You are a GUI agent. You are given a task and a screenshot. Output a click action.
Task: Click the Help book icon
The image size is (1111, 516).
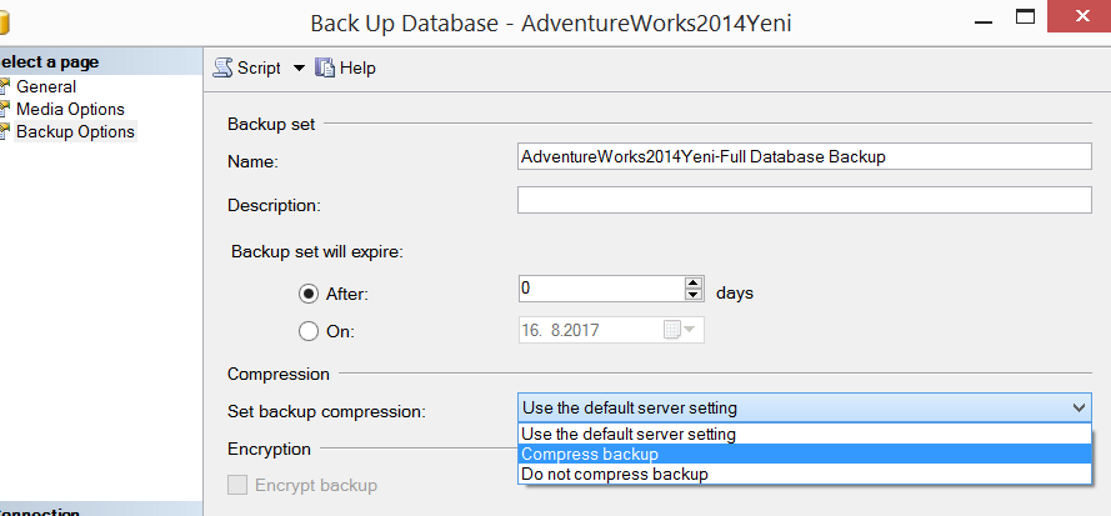[325, 68]
